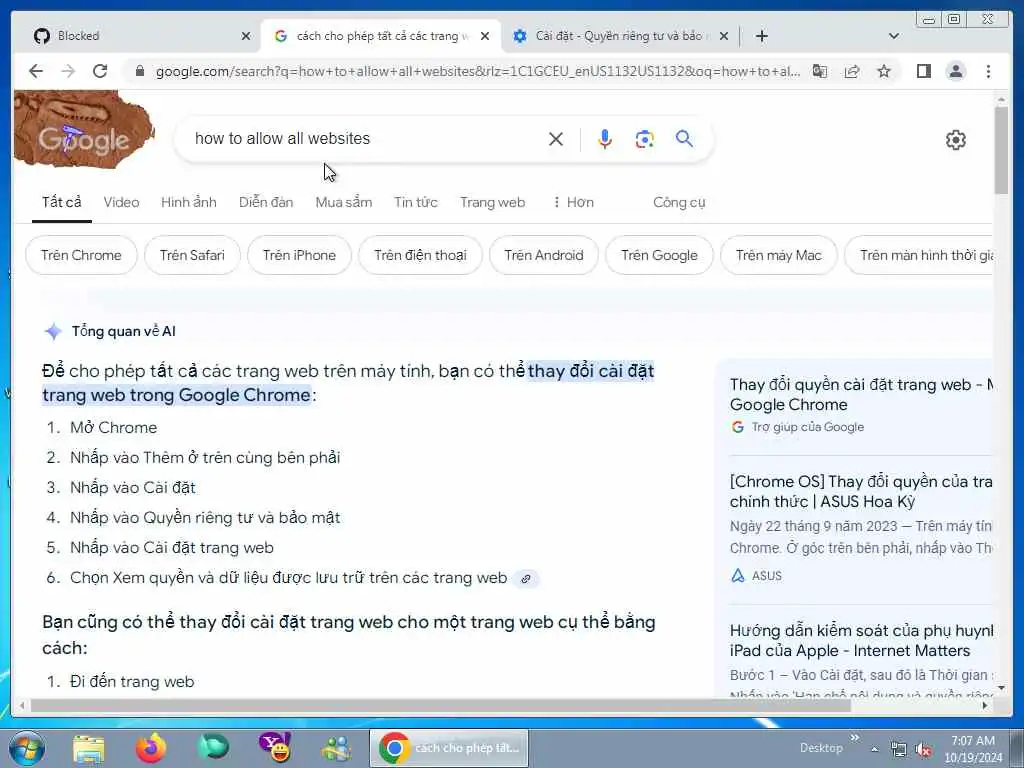Select the Tin tức search tab

pyautogui.click(x=415, y=202)
